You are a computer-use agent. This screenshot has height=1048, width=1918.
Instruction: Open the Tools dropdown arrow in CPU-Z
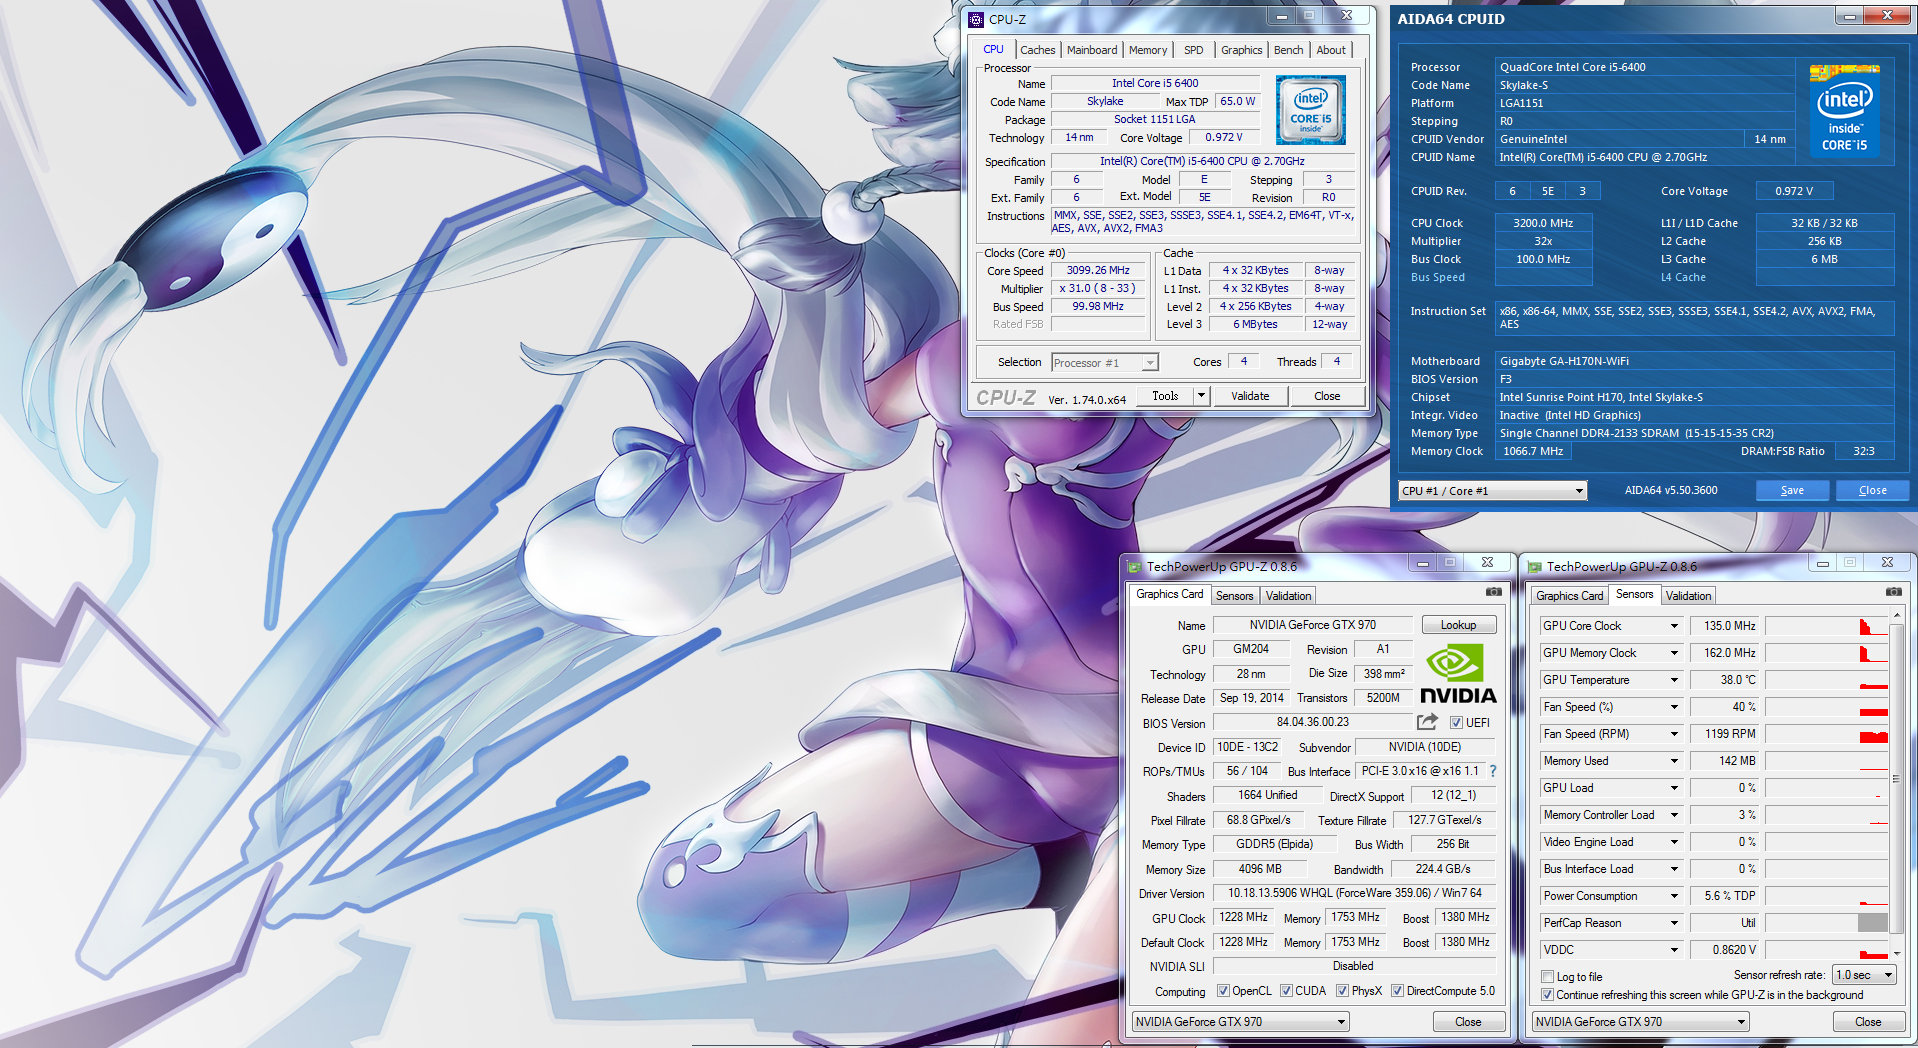(x=1202, y=396)
